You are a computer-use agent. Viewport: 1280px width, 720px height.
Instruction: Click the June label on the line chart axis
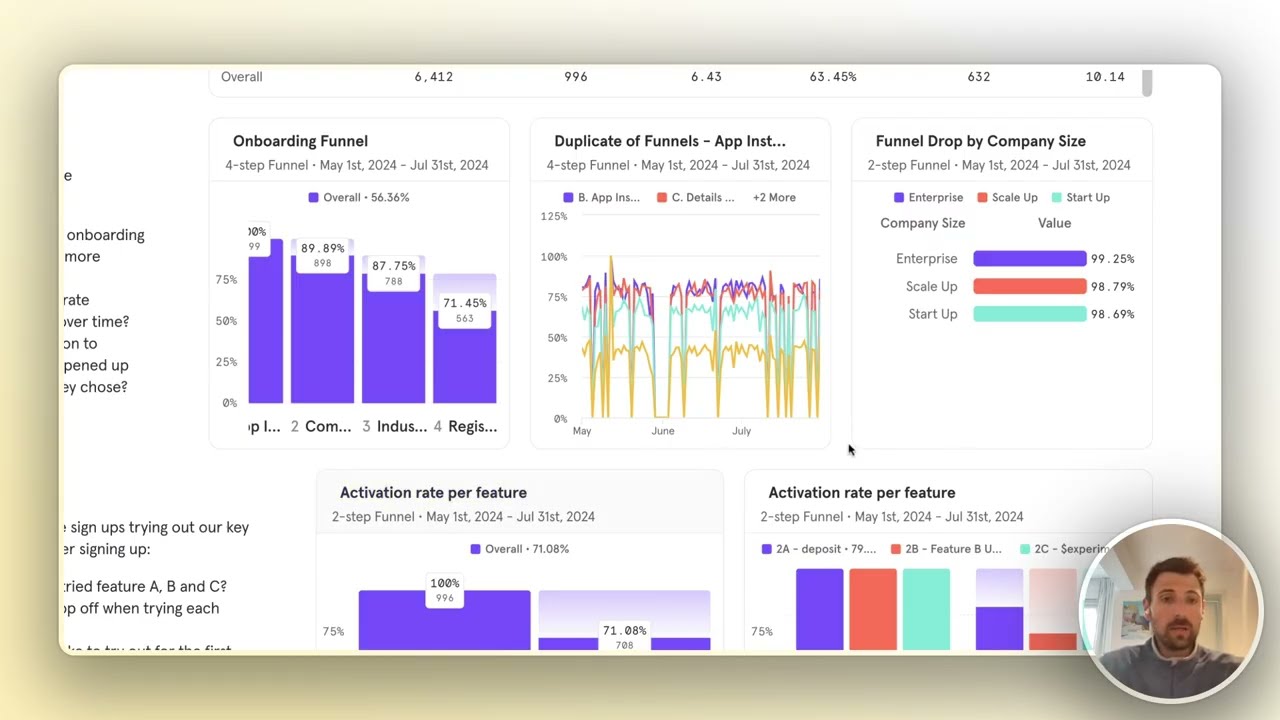pyautogui.click(x=662, y=431)
